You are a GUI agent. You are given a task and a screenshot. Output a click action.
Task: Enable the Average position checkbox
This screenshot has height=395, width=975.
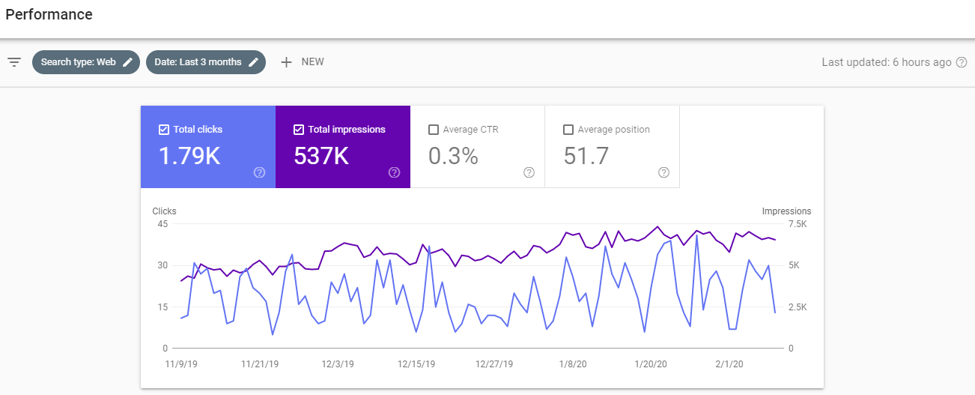[568, 130]
